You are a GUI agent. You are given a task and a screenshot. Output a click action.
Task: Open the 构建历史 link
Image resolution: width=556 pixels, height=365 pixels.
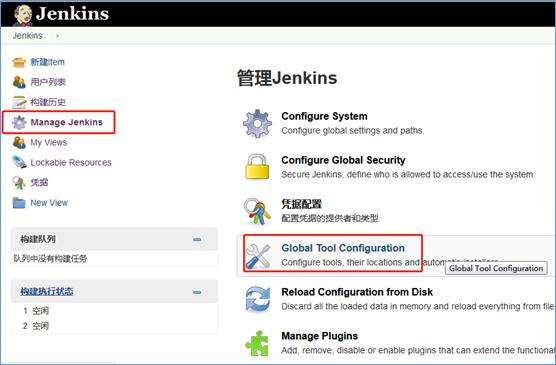[x=48, y=102]
